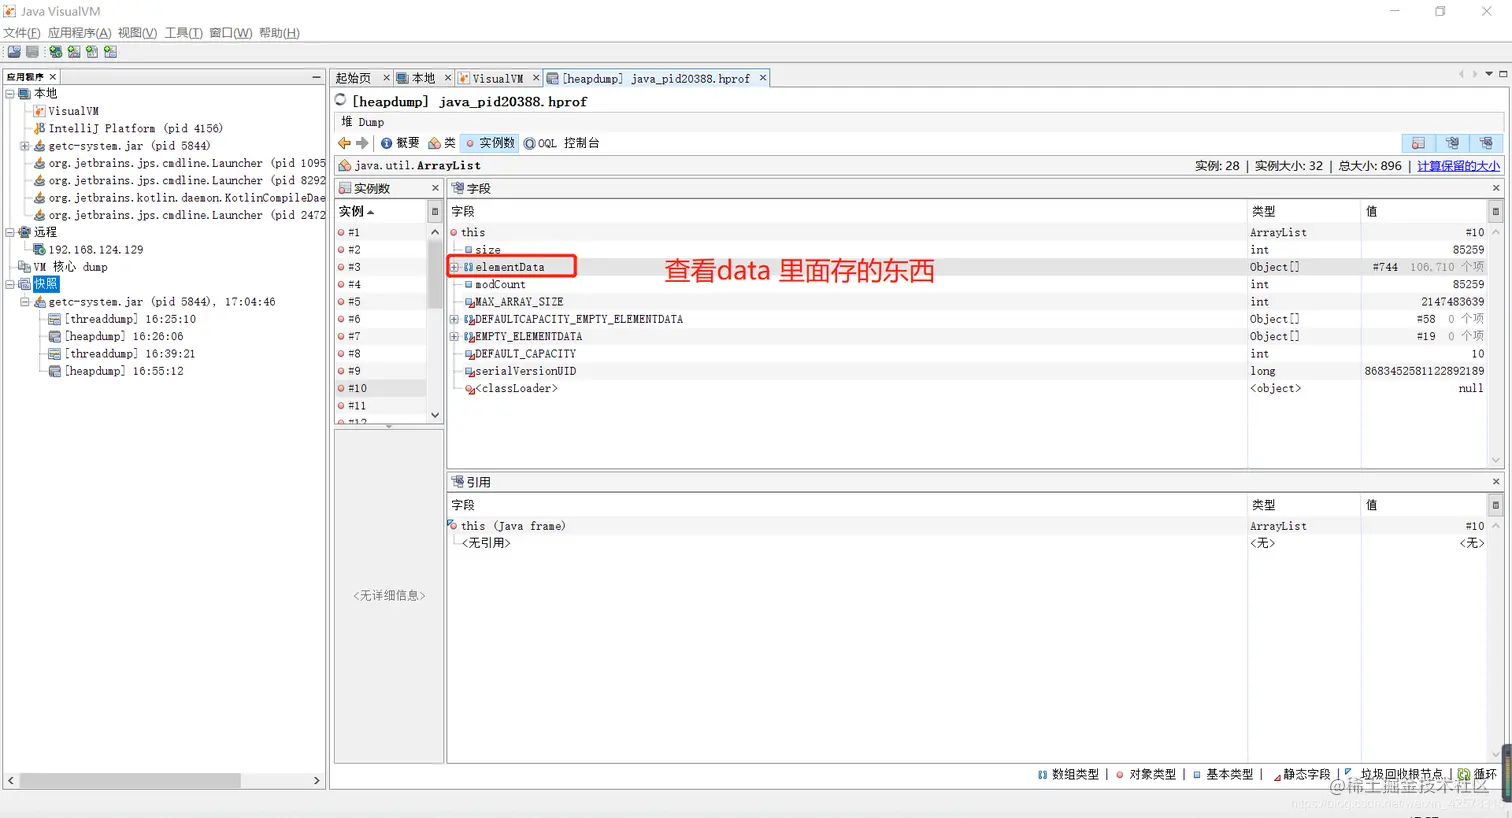
Task: Switch to 类 classes view
Action: 442,143
